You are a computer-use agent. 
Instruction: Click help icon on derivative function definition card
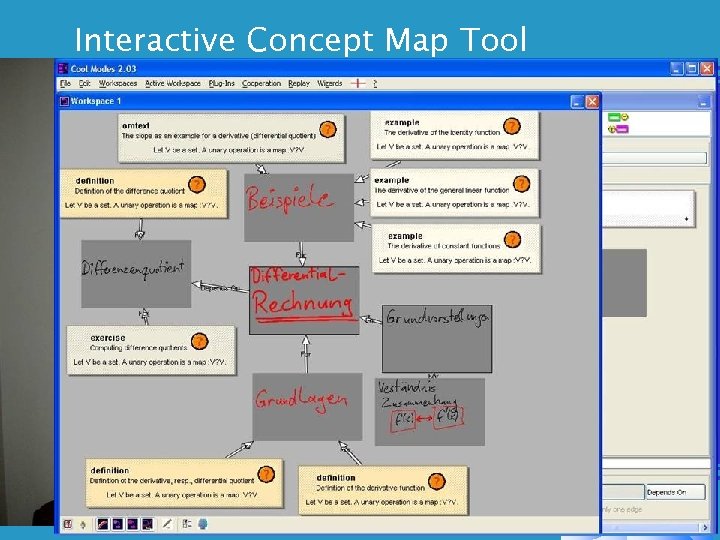(436, 481)
